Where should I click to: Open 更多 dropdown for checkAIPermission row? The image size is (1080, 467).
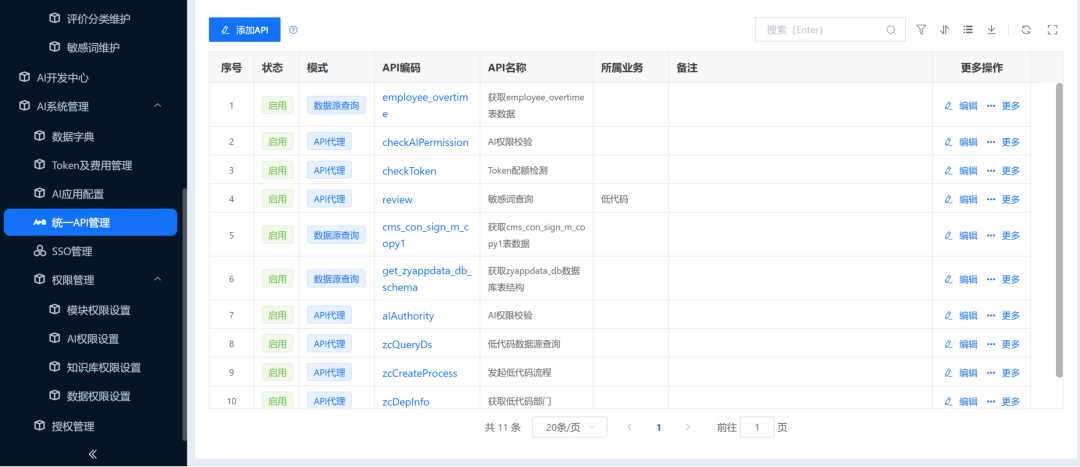(1004, 142)
